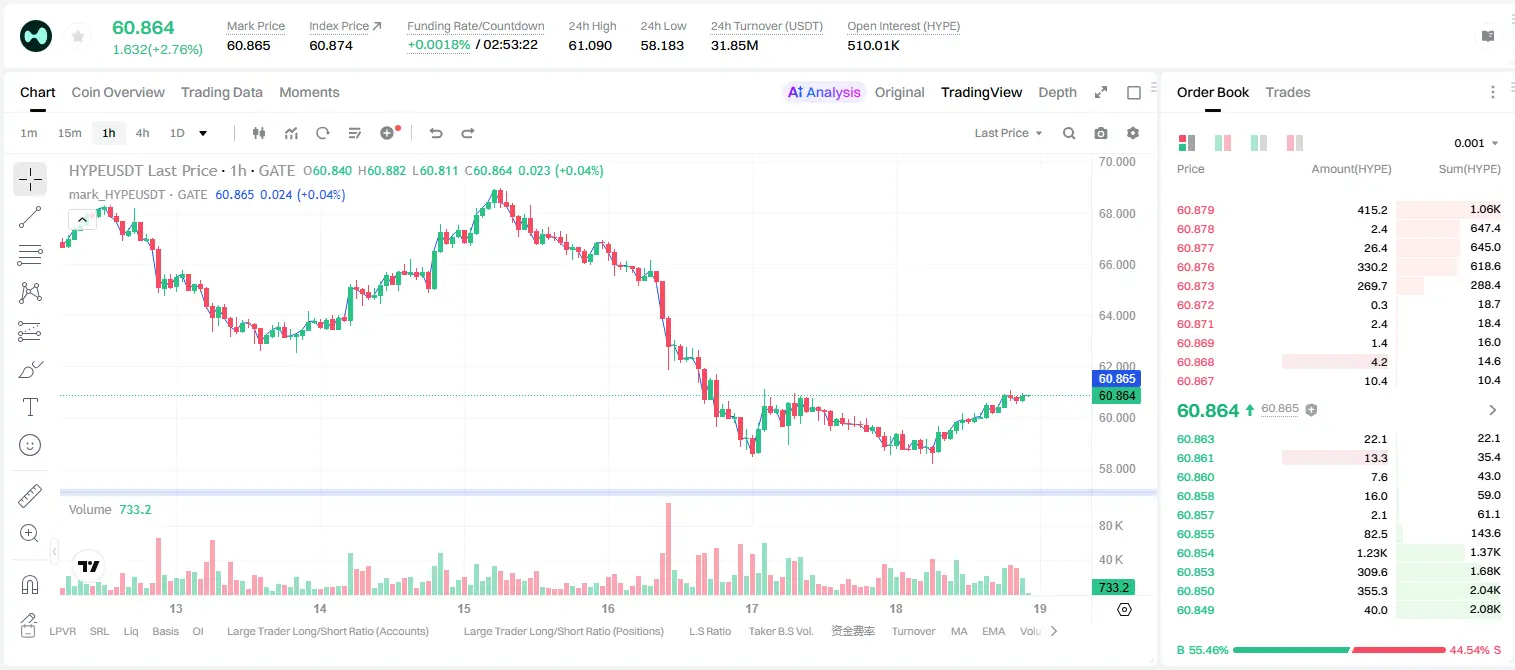Image resolution: width=1515 pixels, height=670 pixels.
Task: Show only sell orders in order book
Action: pos(1294,143)
